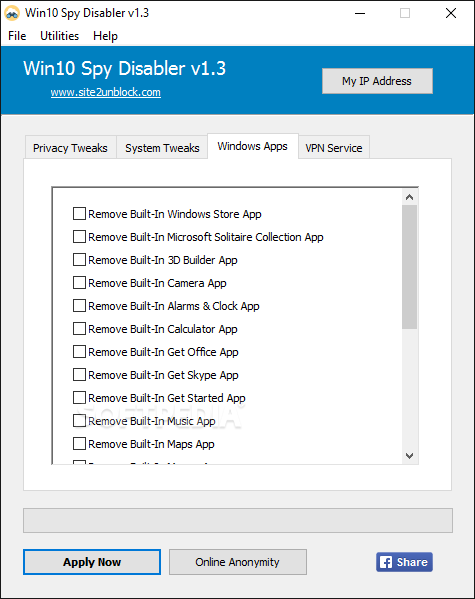This screenshot has height=599, width=475.
Task: Enable Remove Built-In Maps App
Action: click(x=79, y=444)
